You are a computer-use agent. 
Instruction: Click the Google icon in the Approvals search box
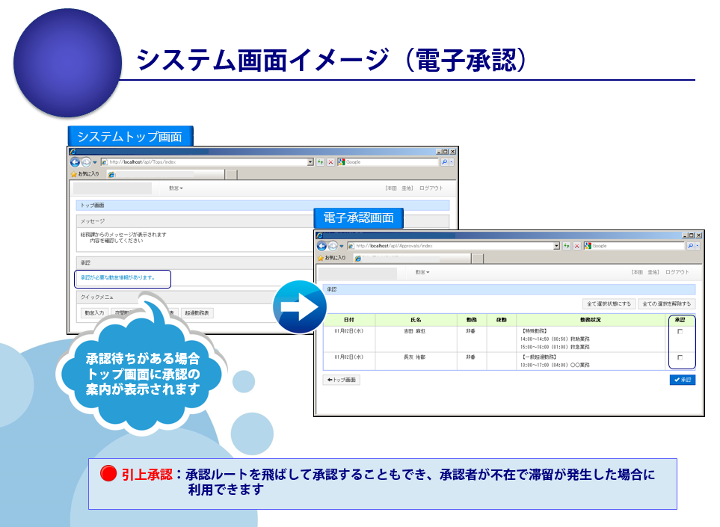588,246
